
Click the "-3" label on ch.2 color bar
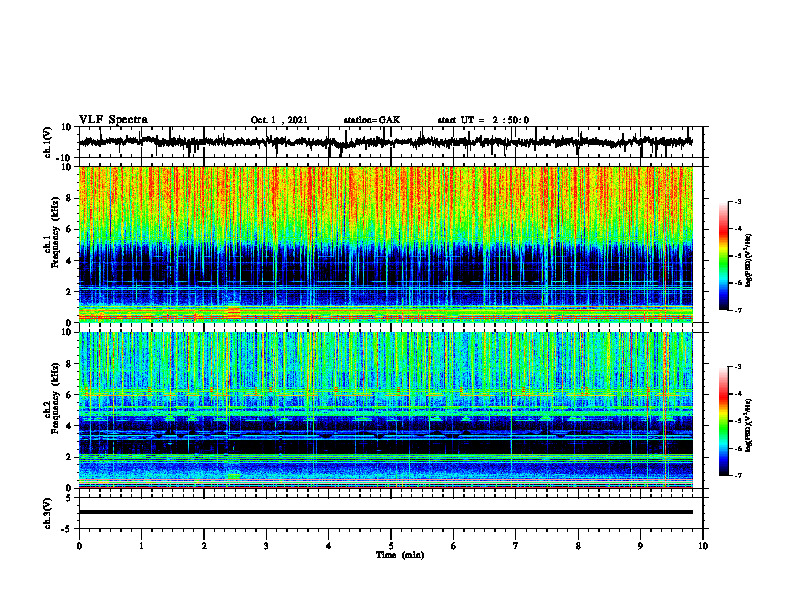coord(737,367)
